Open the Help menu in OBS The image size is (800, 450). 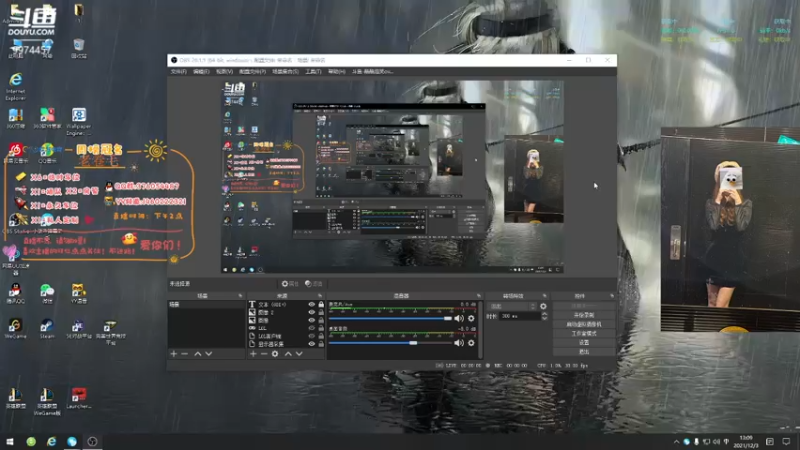336,72
